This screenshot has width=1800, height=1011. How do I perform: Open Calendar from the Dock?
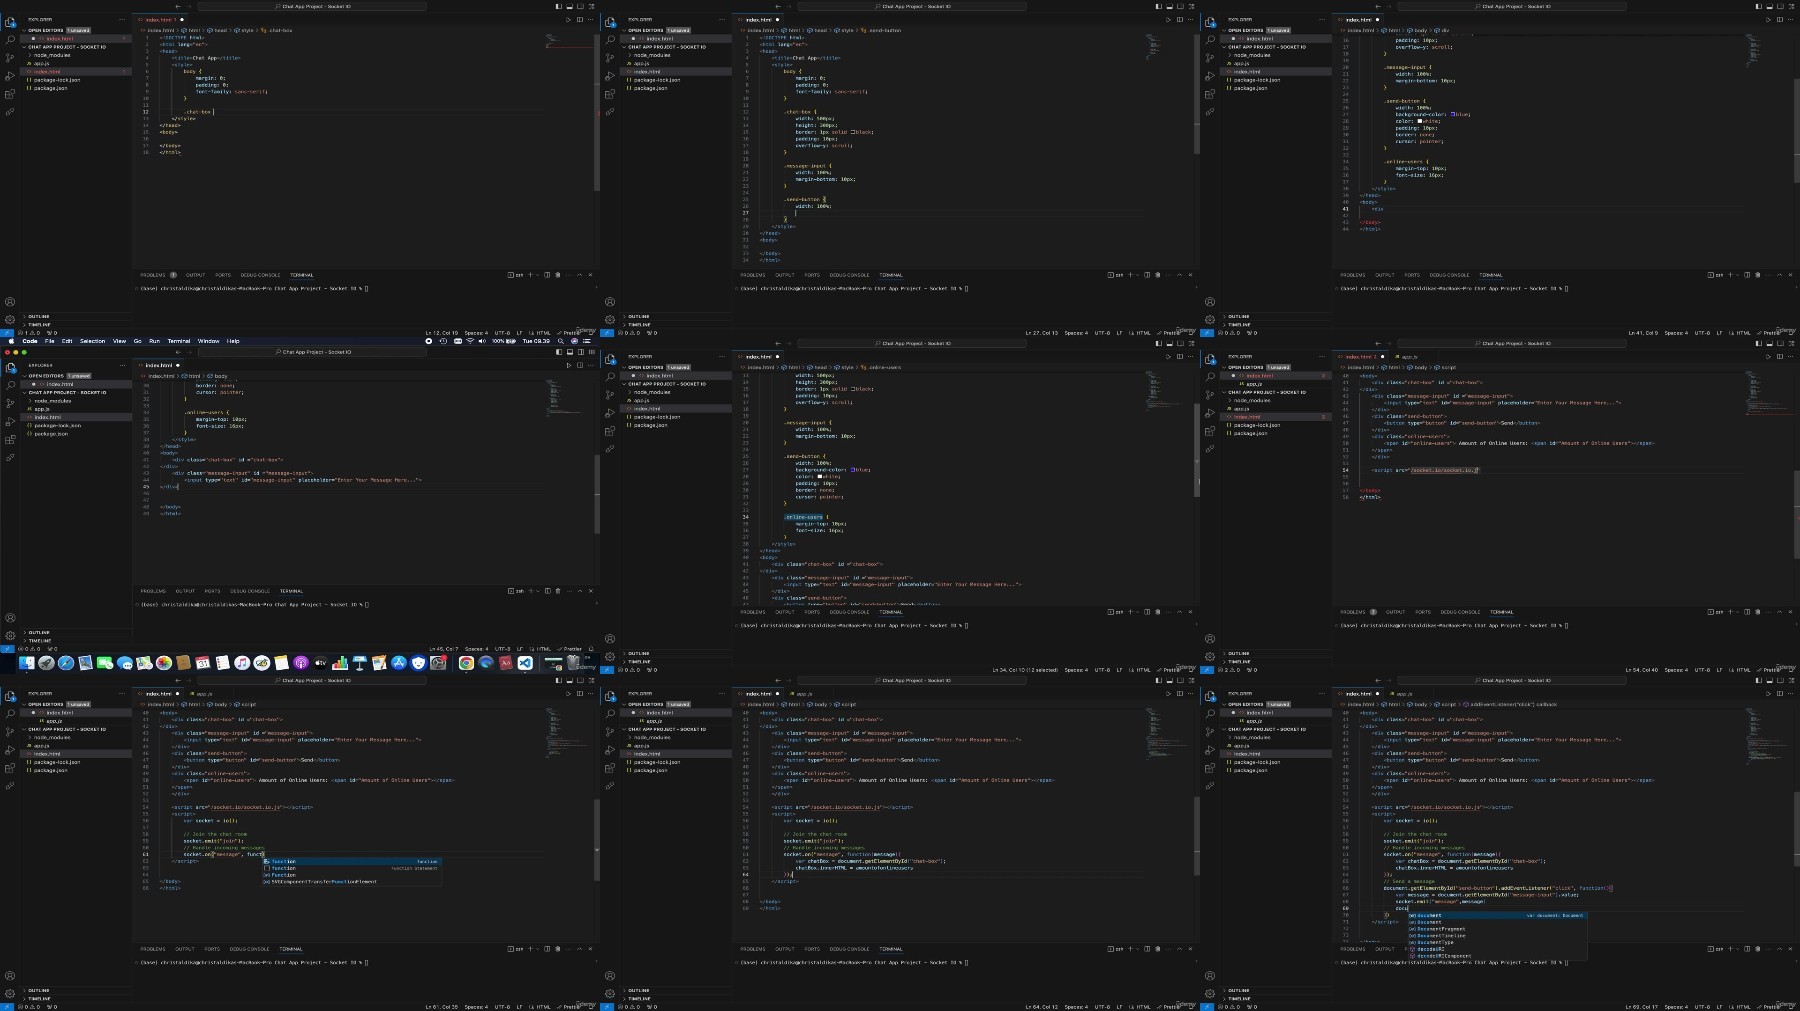(203, 663)
